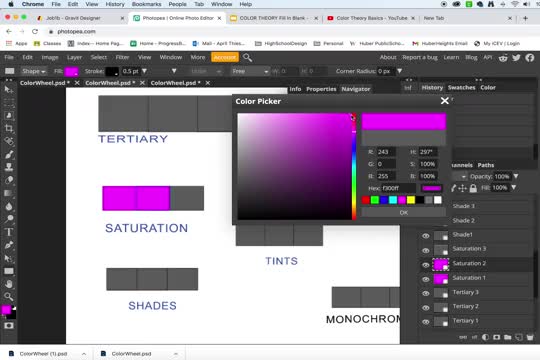Confirm color with OK button
540x360 pixels.
[x=404, y=213]
